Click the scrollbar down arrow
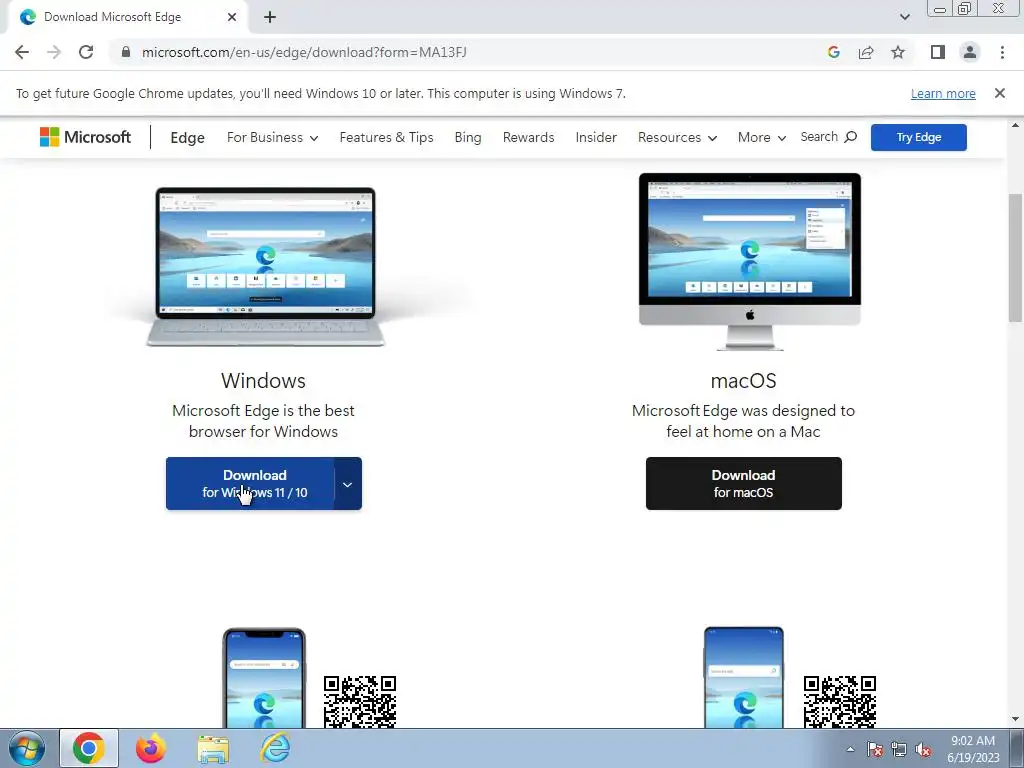The height and width of the screenshot is (768, 1024). tap(1015, 720)
